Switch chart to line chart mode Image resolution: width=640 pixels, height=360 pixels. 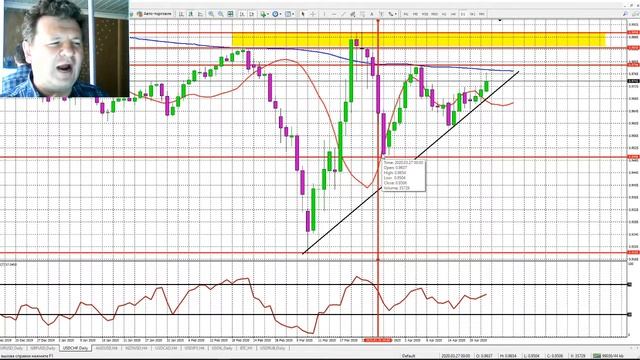pyautogui.click(x=200, y=14)
